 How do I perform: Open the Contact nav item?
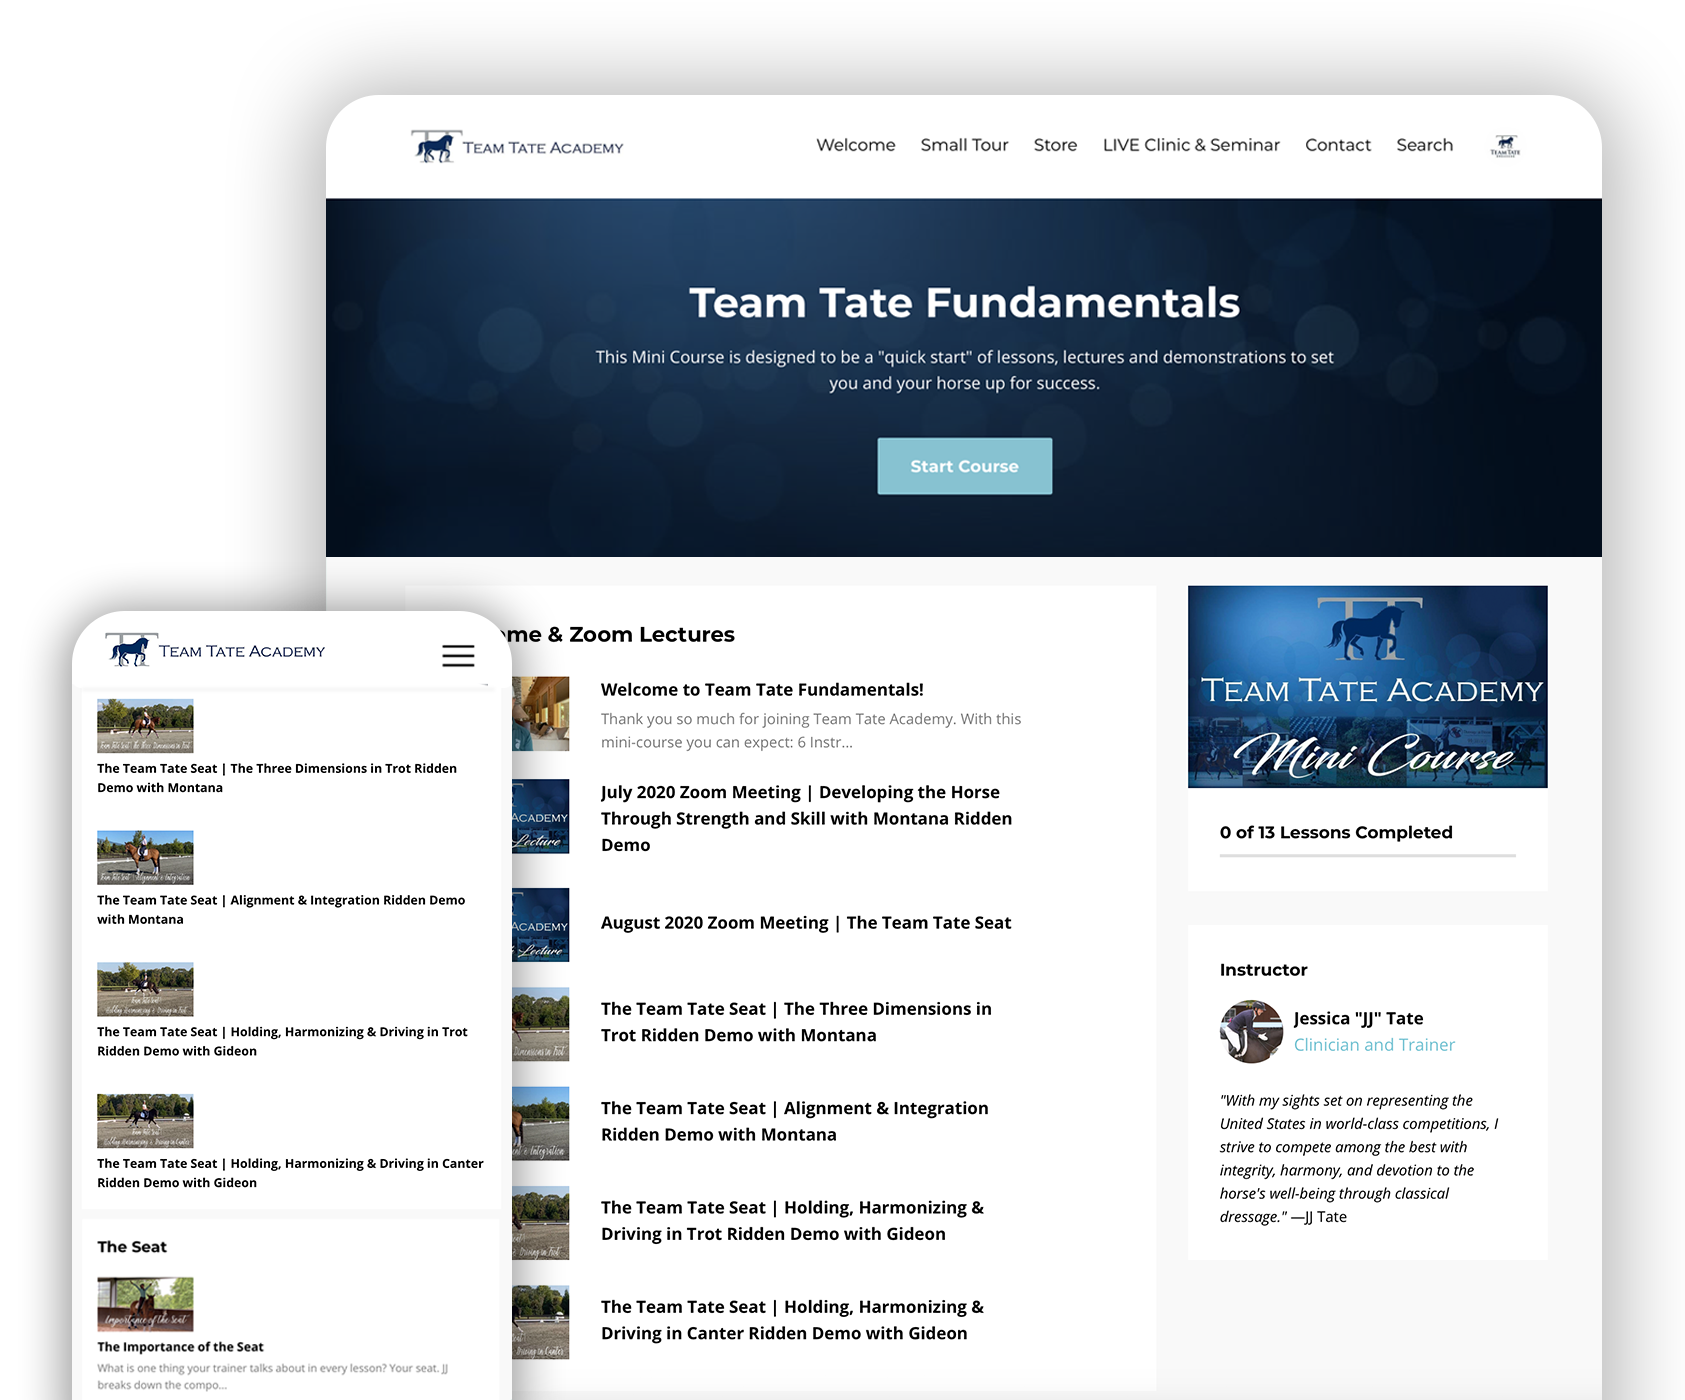(x=1338, y=145)
